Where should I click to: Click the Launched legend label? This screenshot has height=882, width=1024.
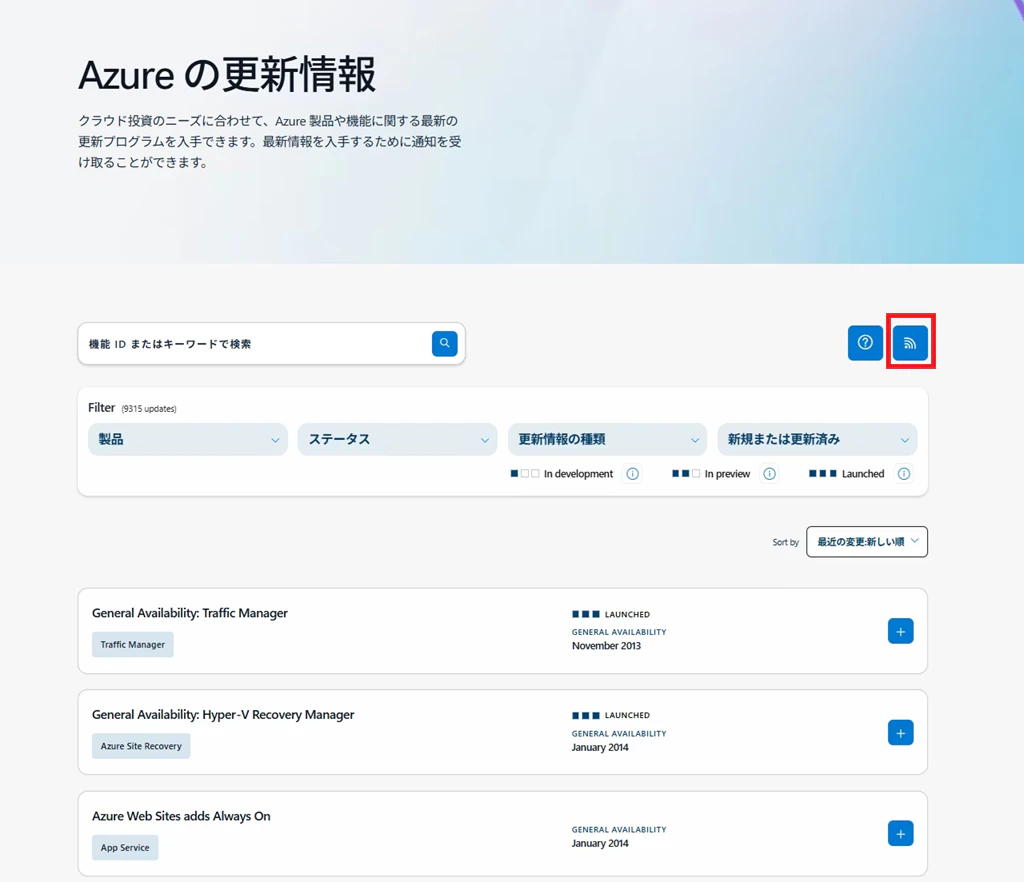point(863,474)
